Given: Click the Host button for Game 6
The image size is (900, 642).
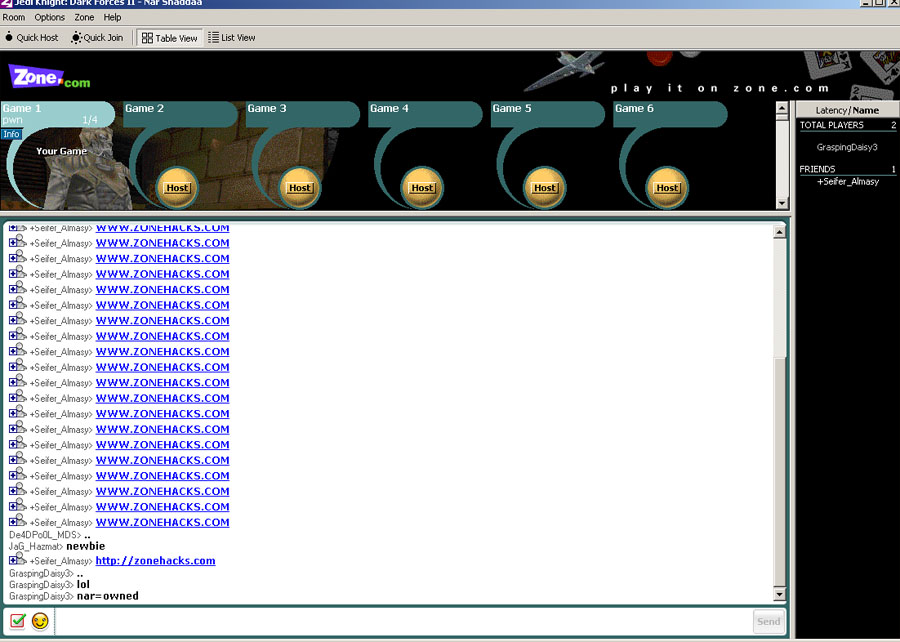Looking at the screenshot, I should point(668,188).
